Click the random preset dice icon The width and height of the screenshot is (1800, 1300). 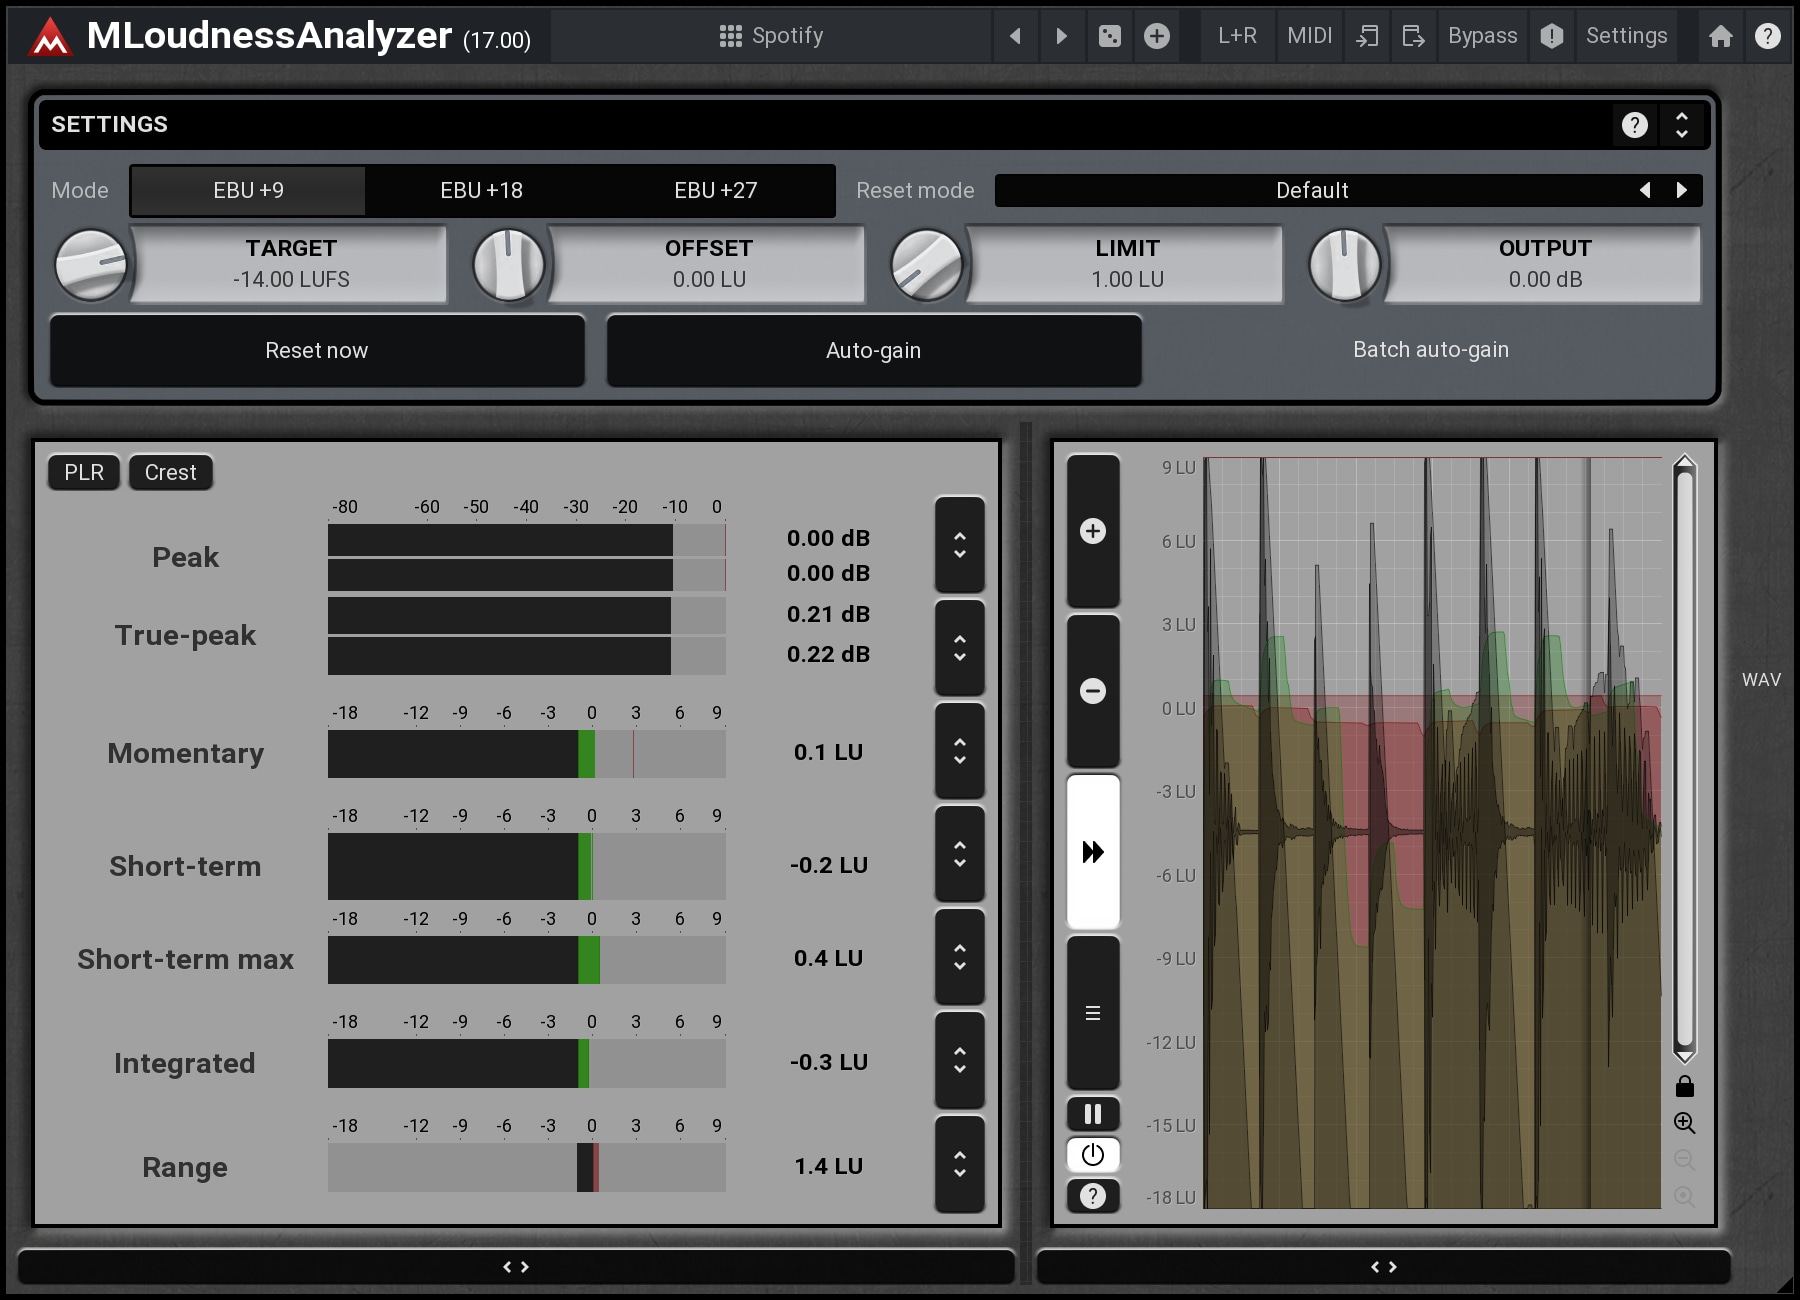pyautogui.click(x=1109, y=37)
